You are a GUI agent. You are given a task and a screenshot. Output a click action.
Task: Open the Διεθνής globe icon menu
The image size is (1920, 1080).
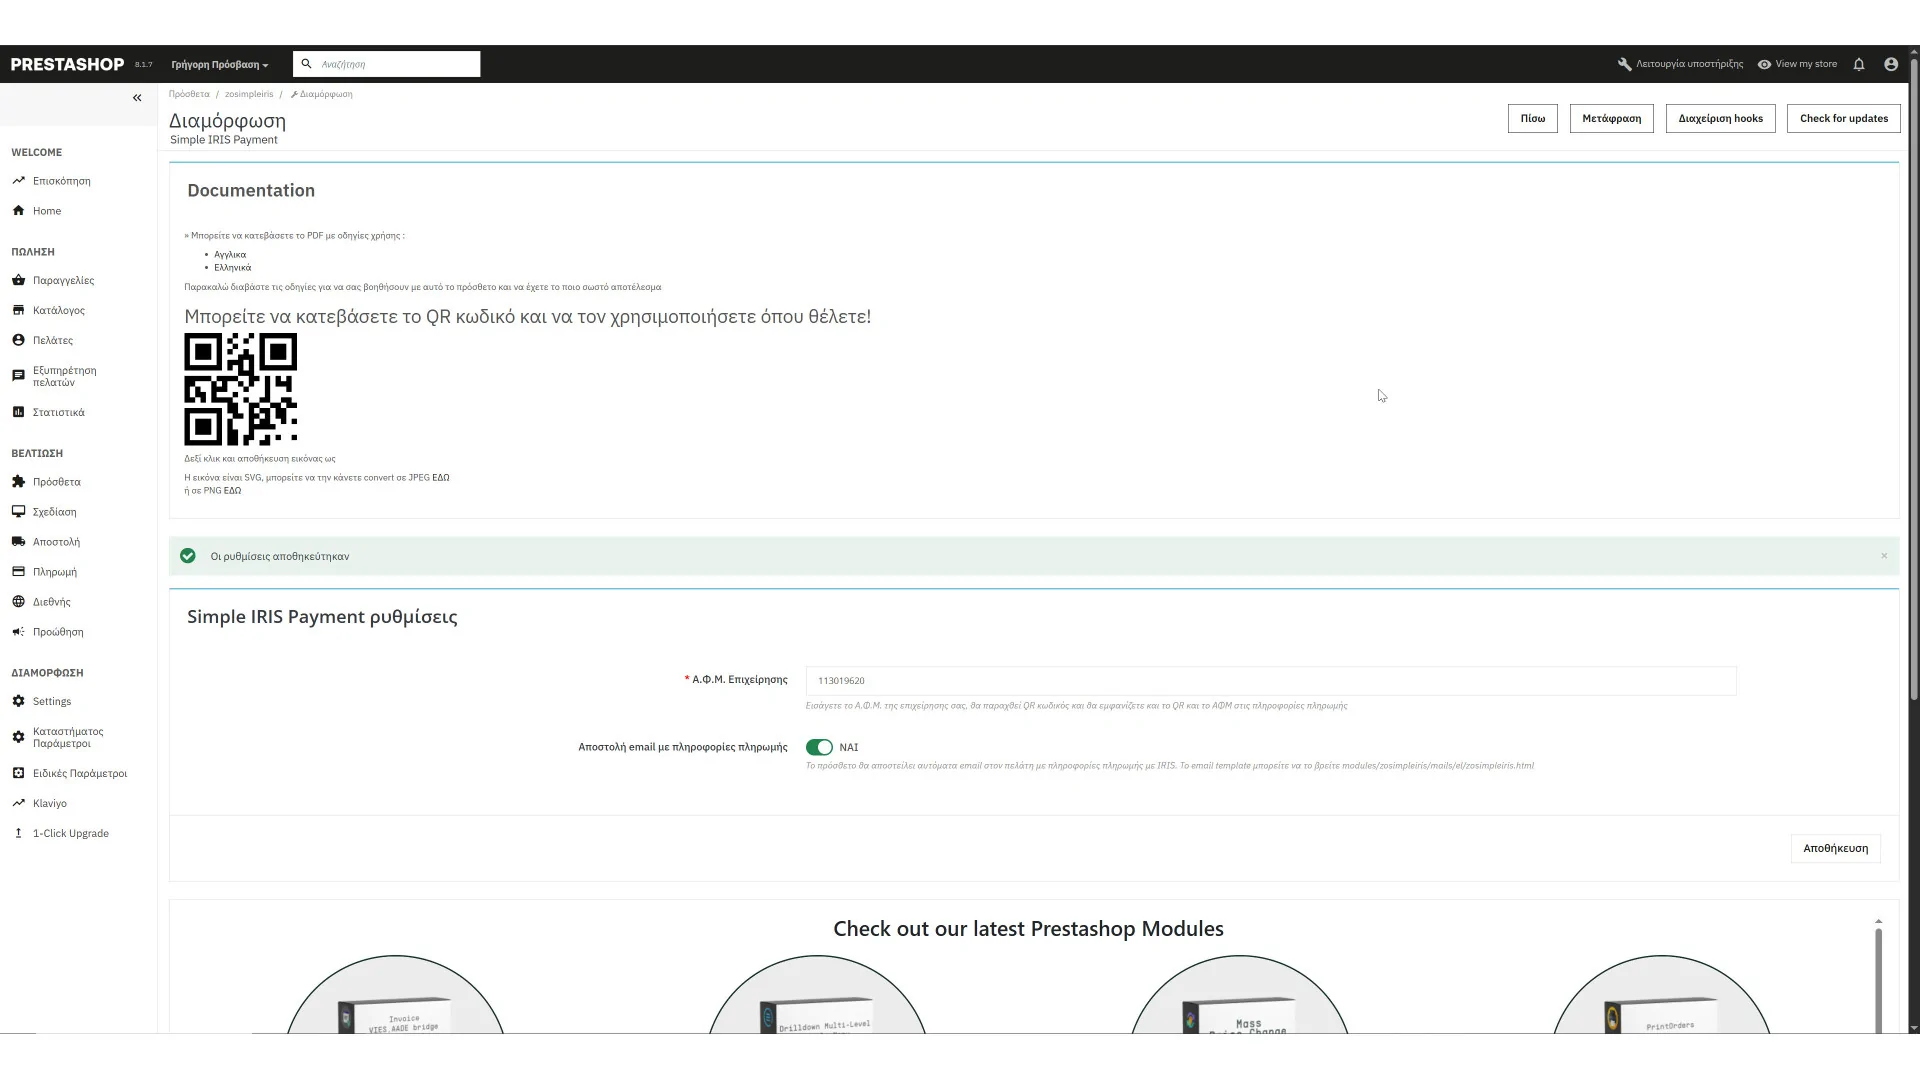point(18,601)
